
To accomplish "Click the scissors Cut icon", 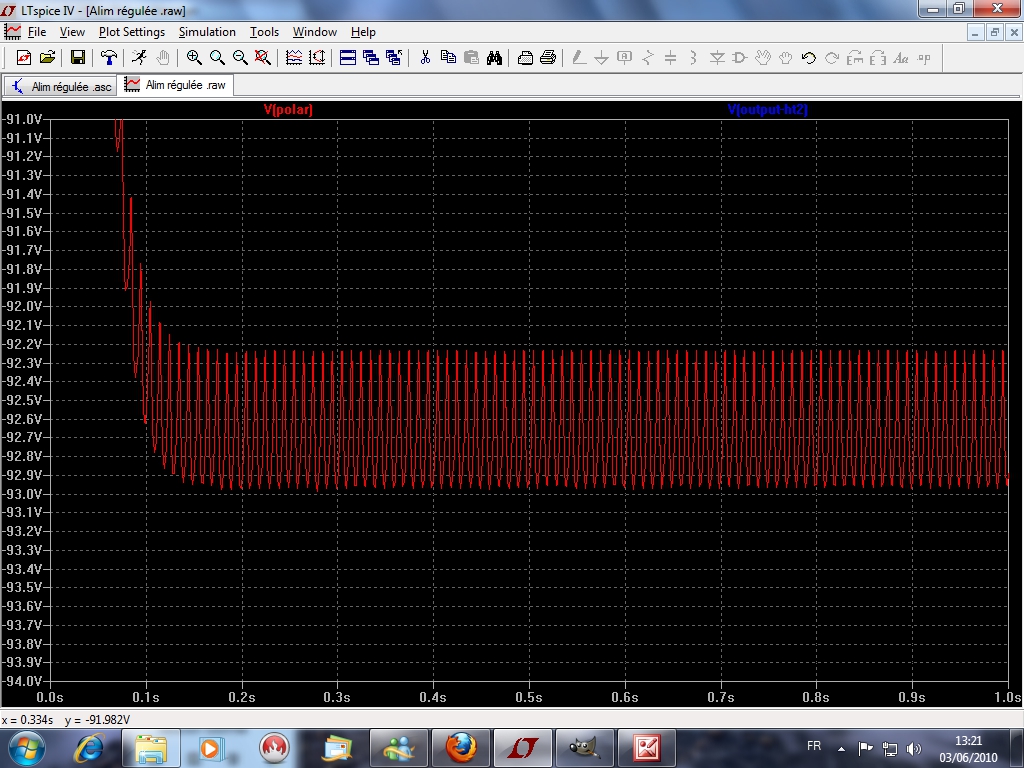I will (x=425, y=57).
